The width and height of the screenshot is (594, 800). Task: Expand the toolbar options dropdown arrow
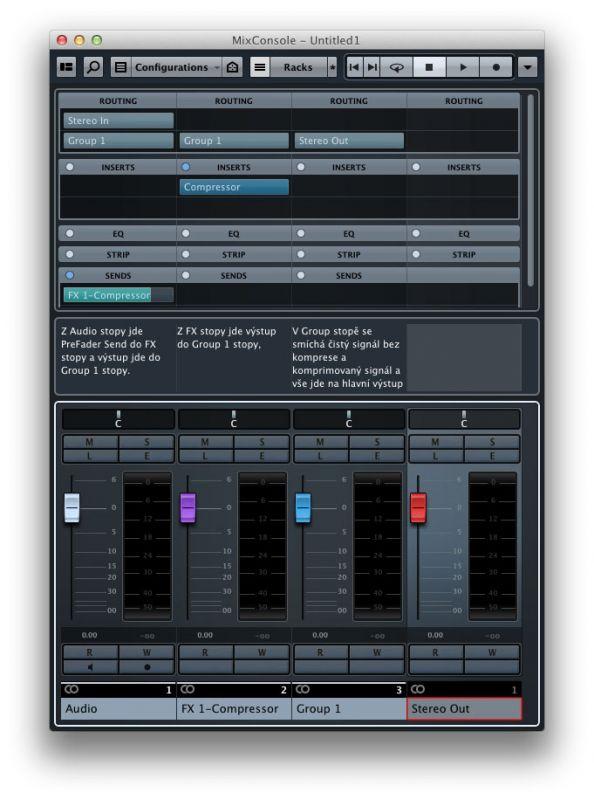point(528,67)
